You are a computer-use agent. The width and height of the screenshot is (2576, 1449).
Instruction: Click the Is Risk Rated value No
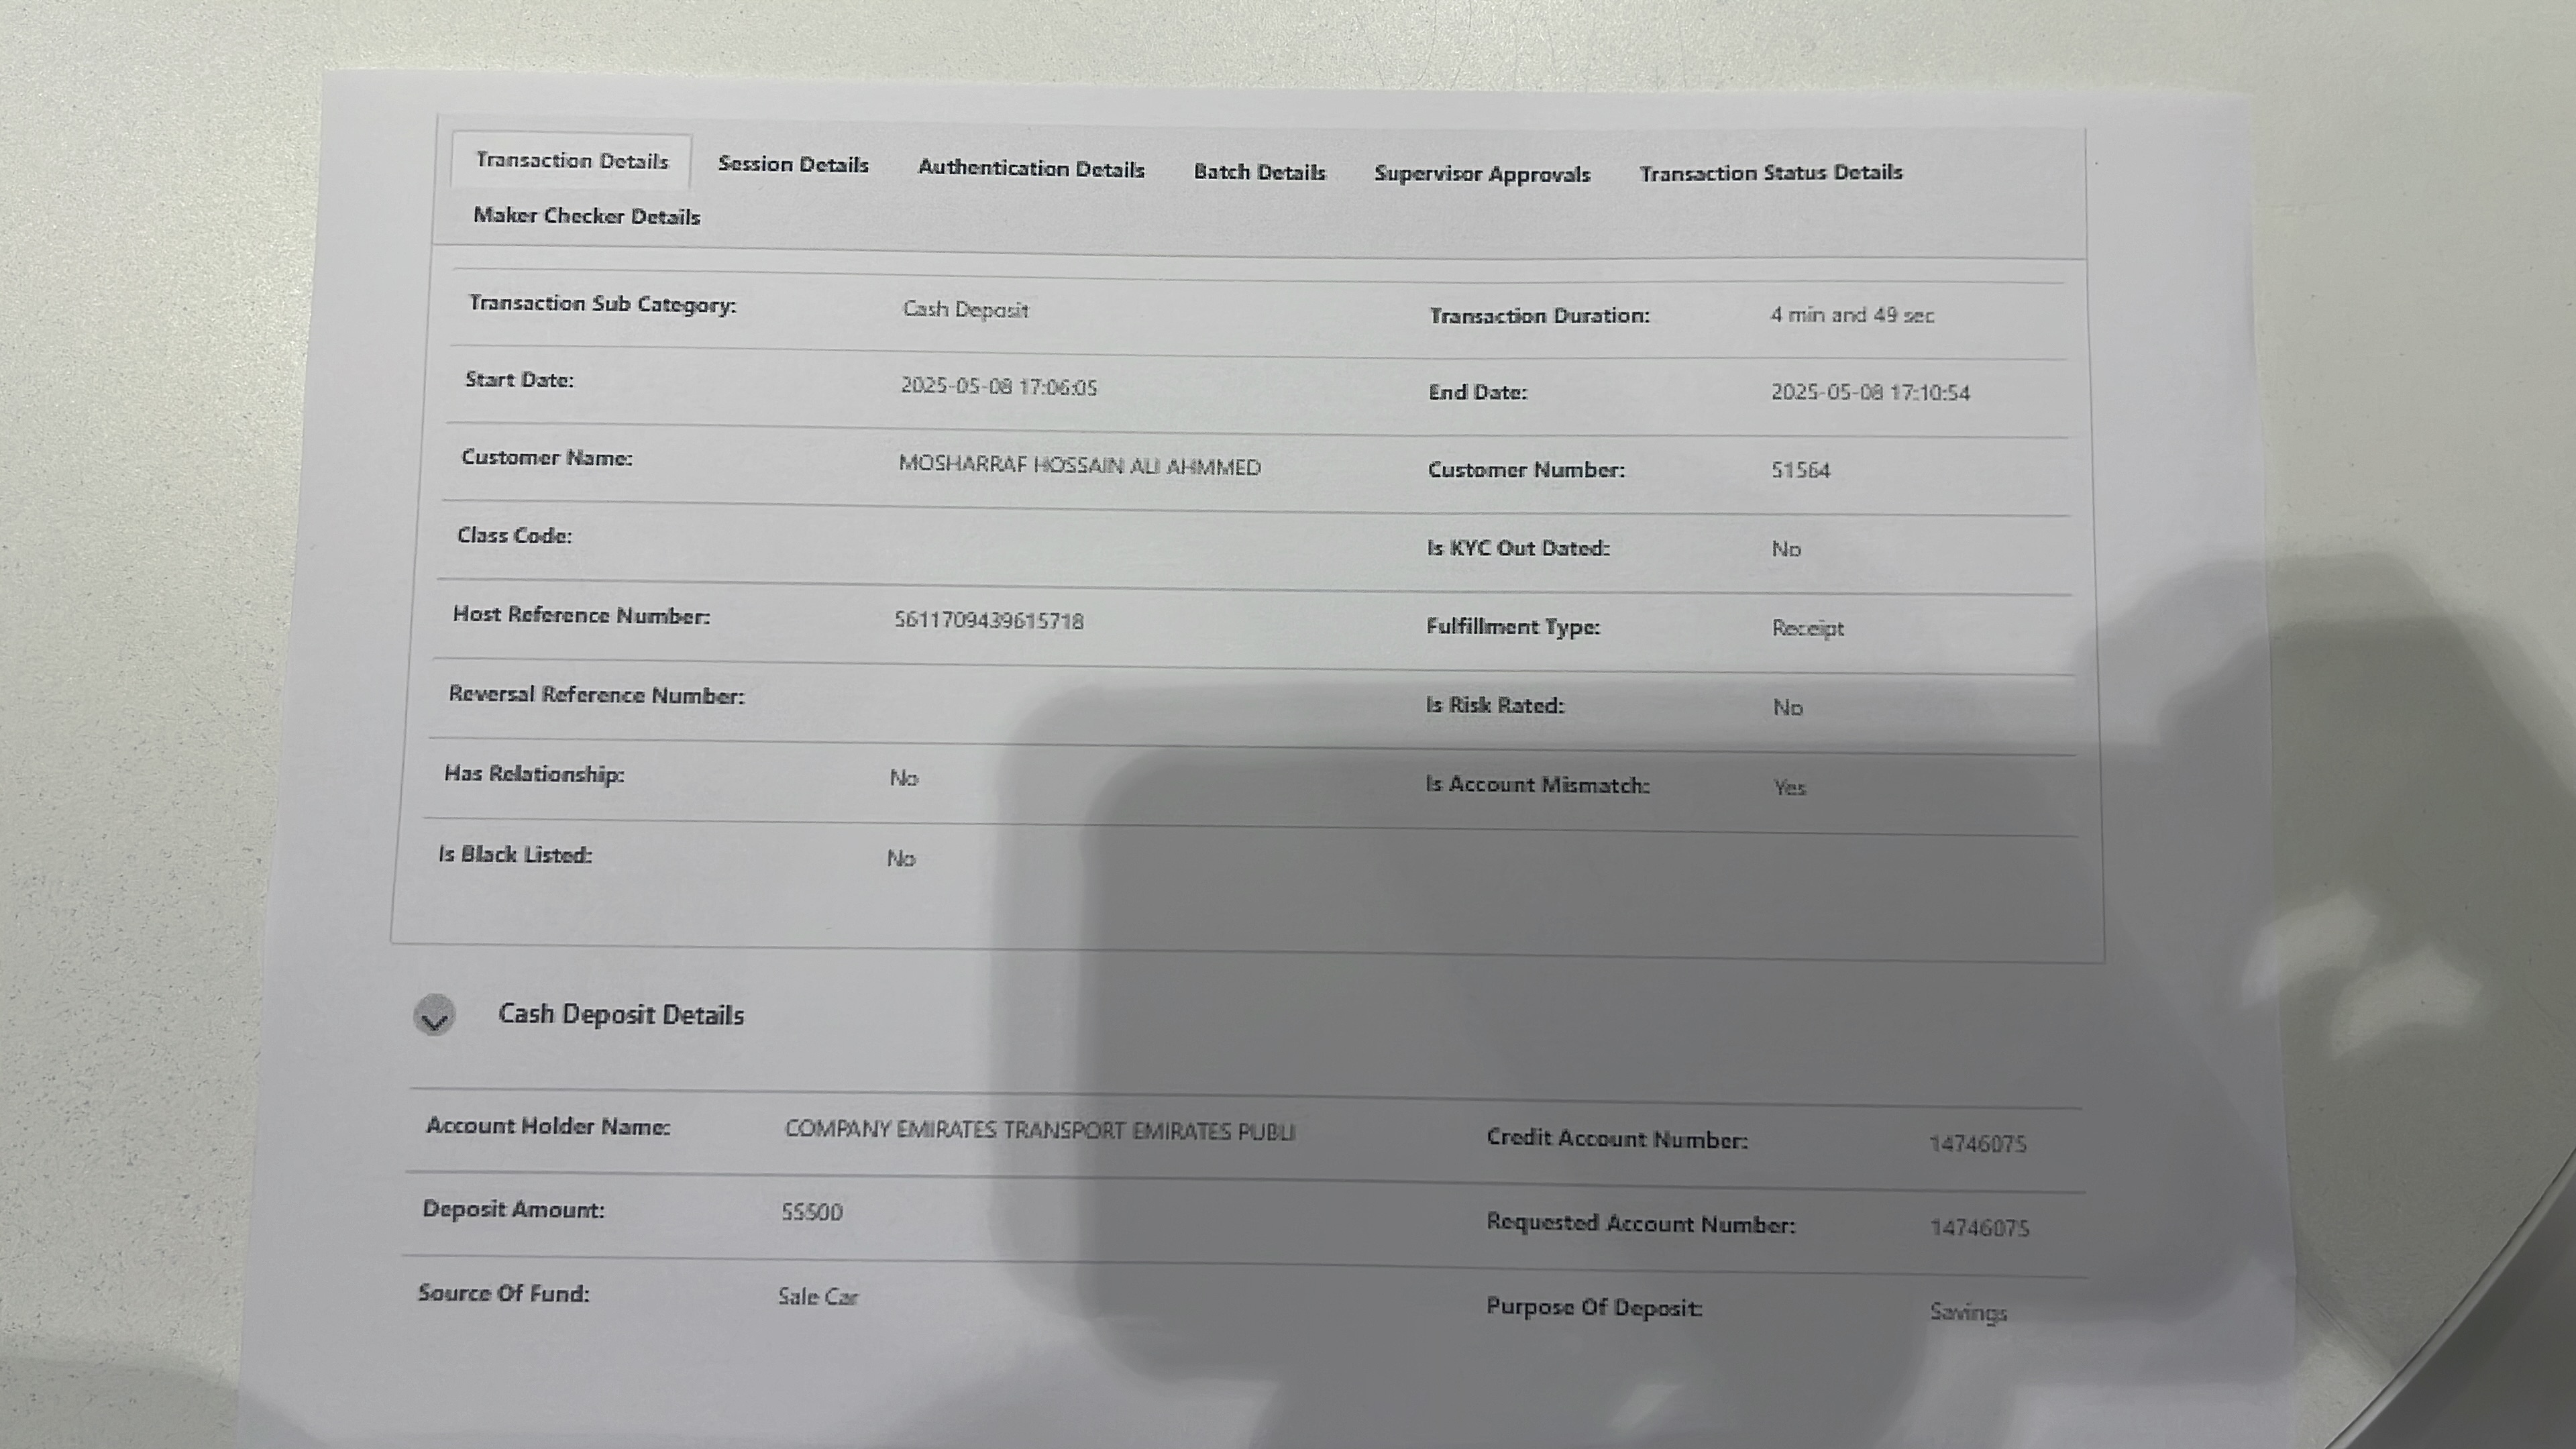(x=1787, y=708)
